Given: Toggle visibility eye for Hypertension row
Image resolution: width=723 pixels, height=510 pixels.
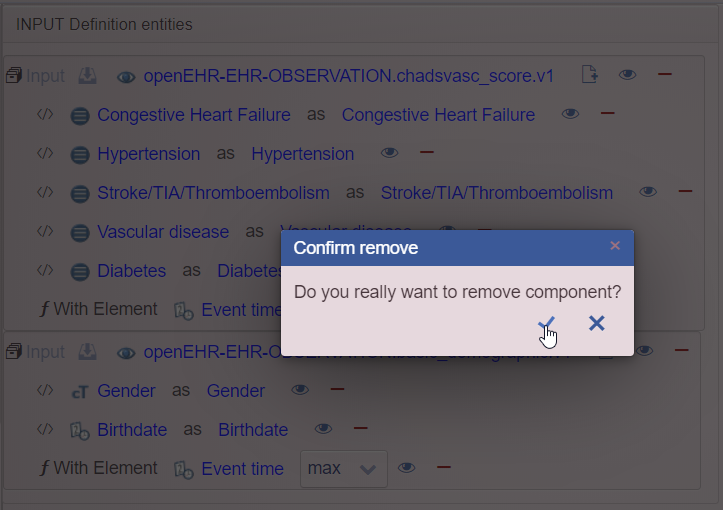Looking at the screenshot, I should [x=390, y=152].
